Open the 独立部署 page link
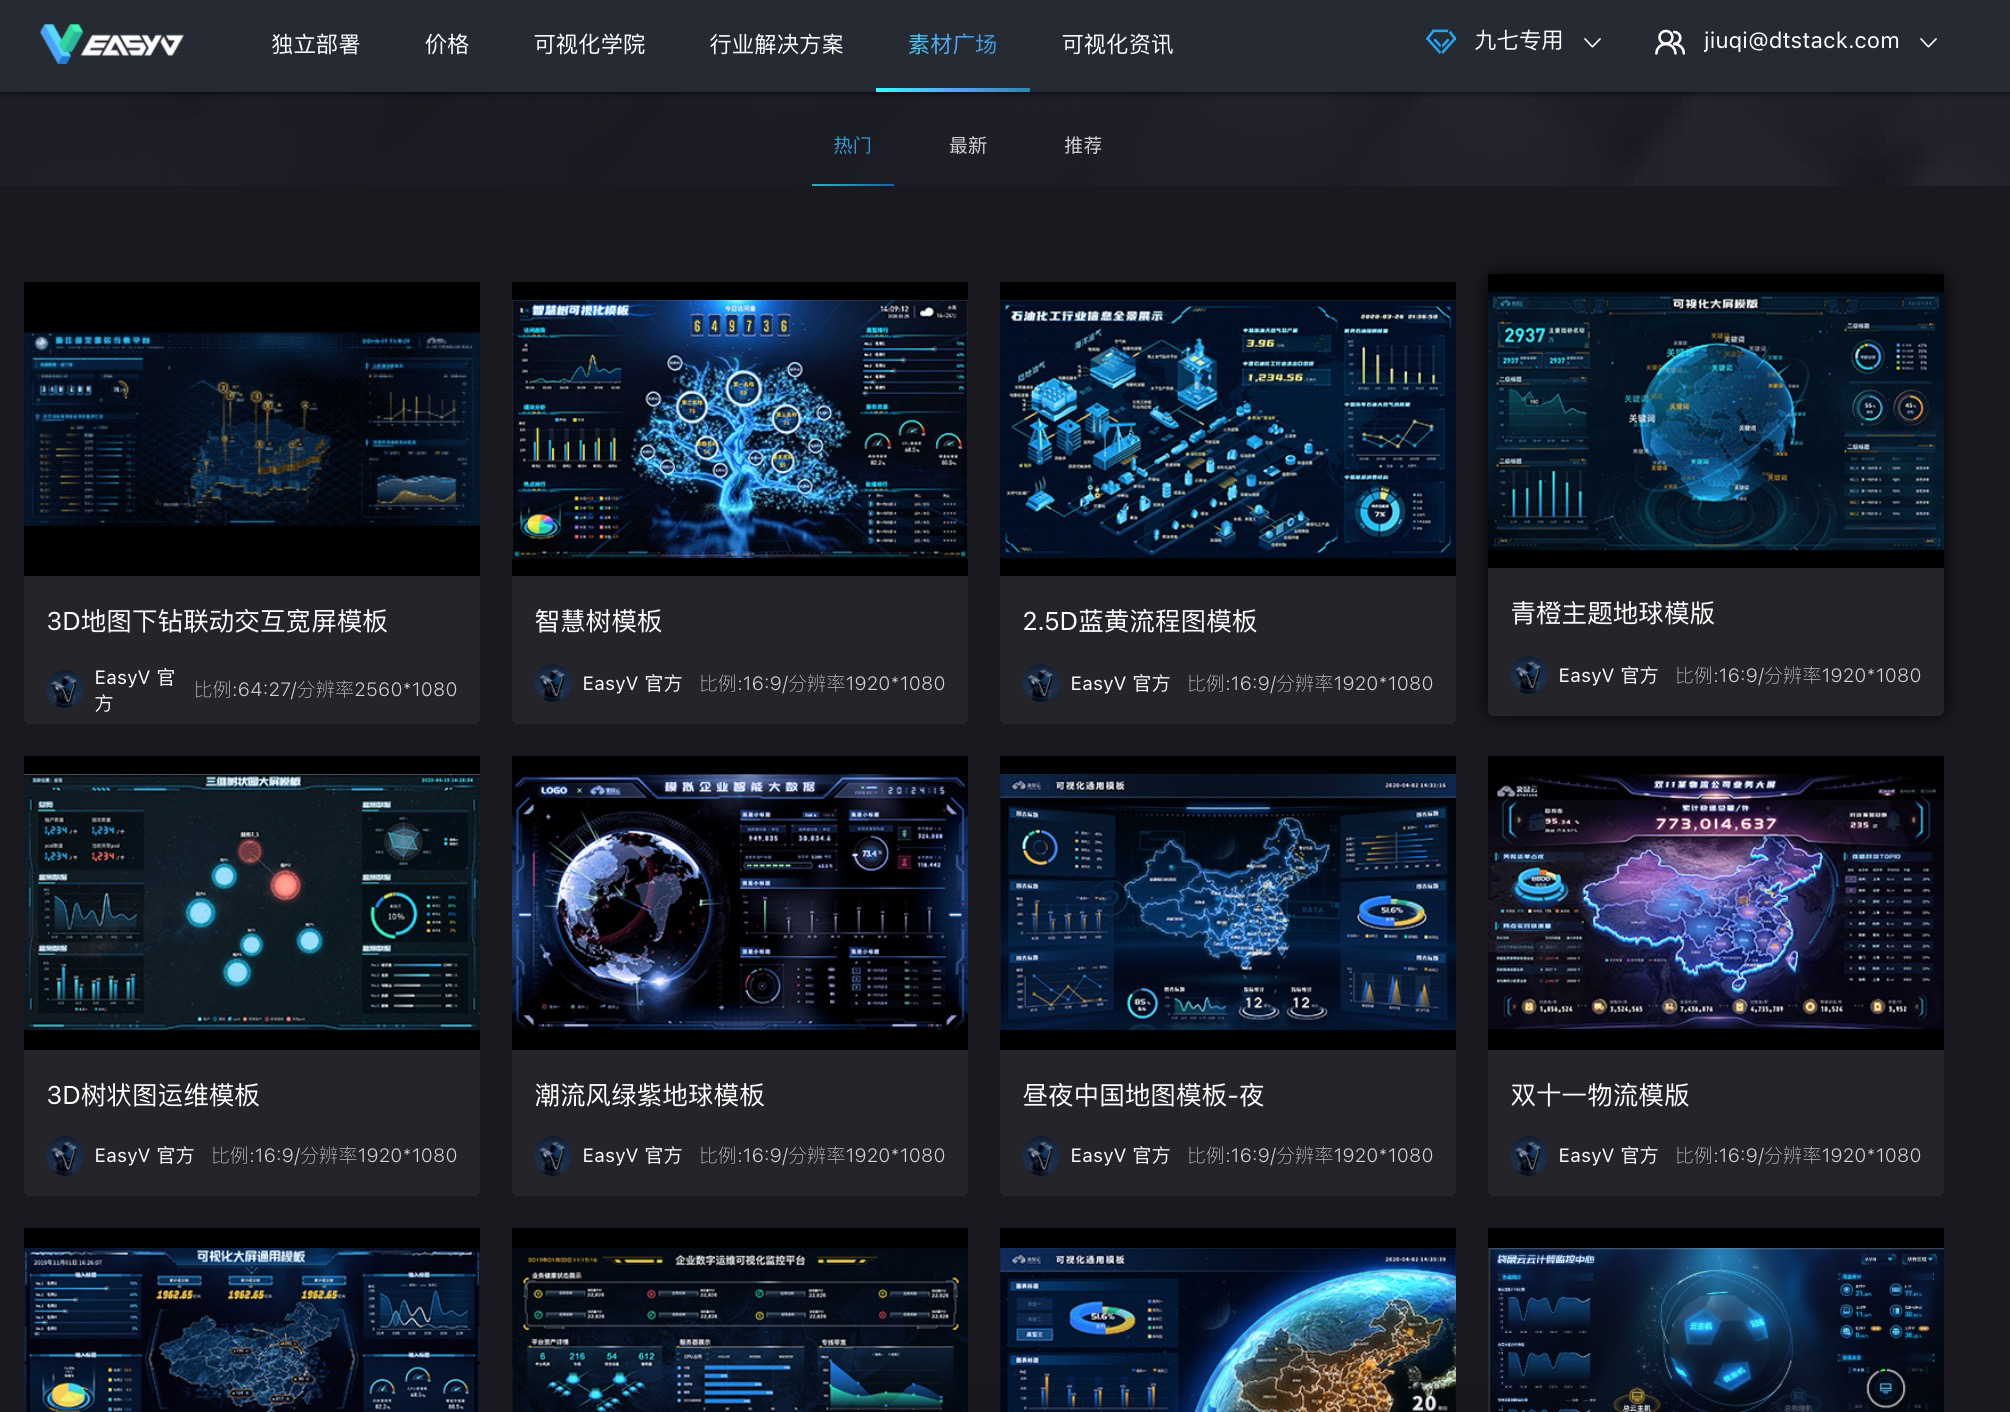The image size is (2010, 1412). 315,44
